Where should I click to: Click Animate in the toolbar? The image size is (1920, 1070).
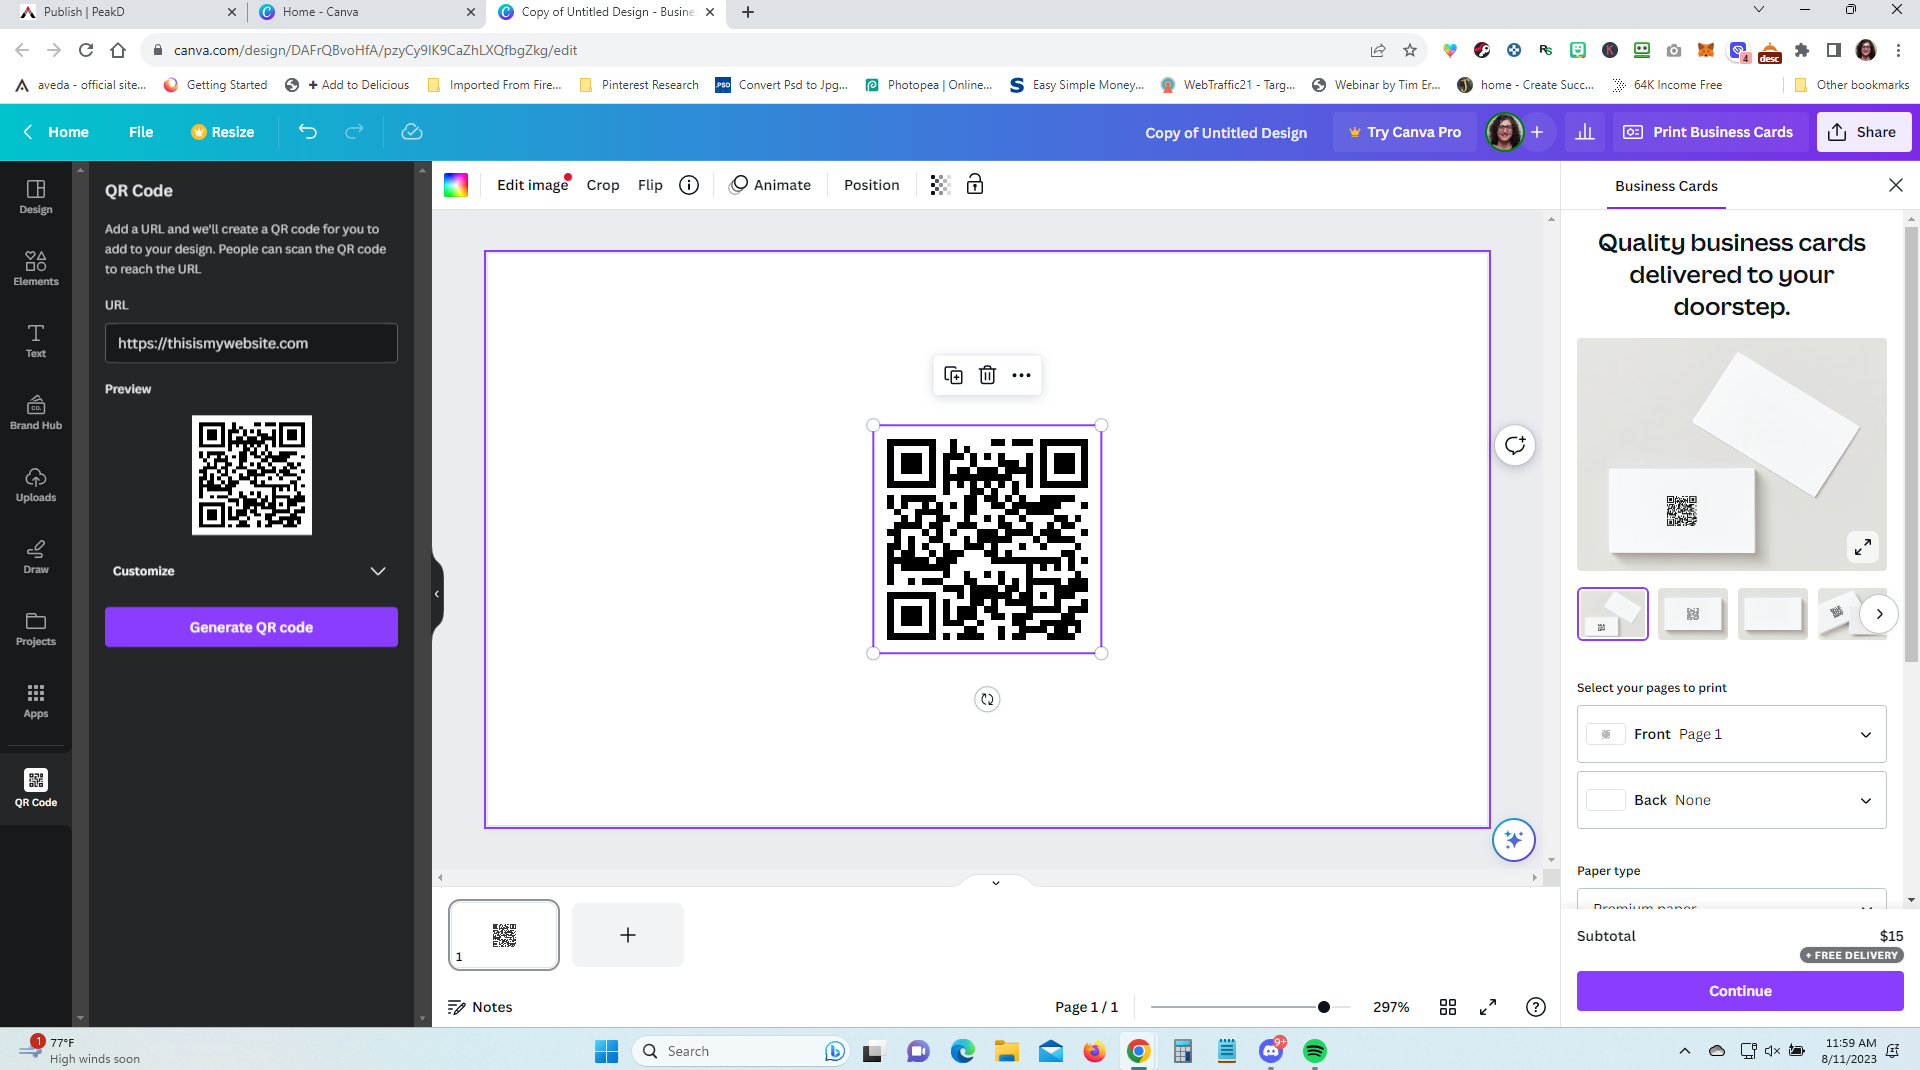[x=770, y=185]
